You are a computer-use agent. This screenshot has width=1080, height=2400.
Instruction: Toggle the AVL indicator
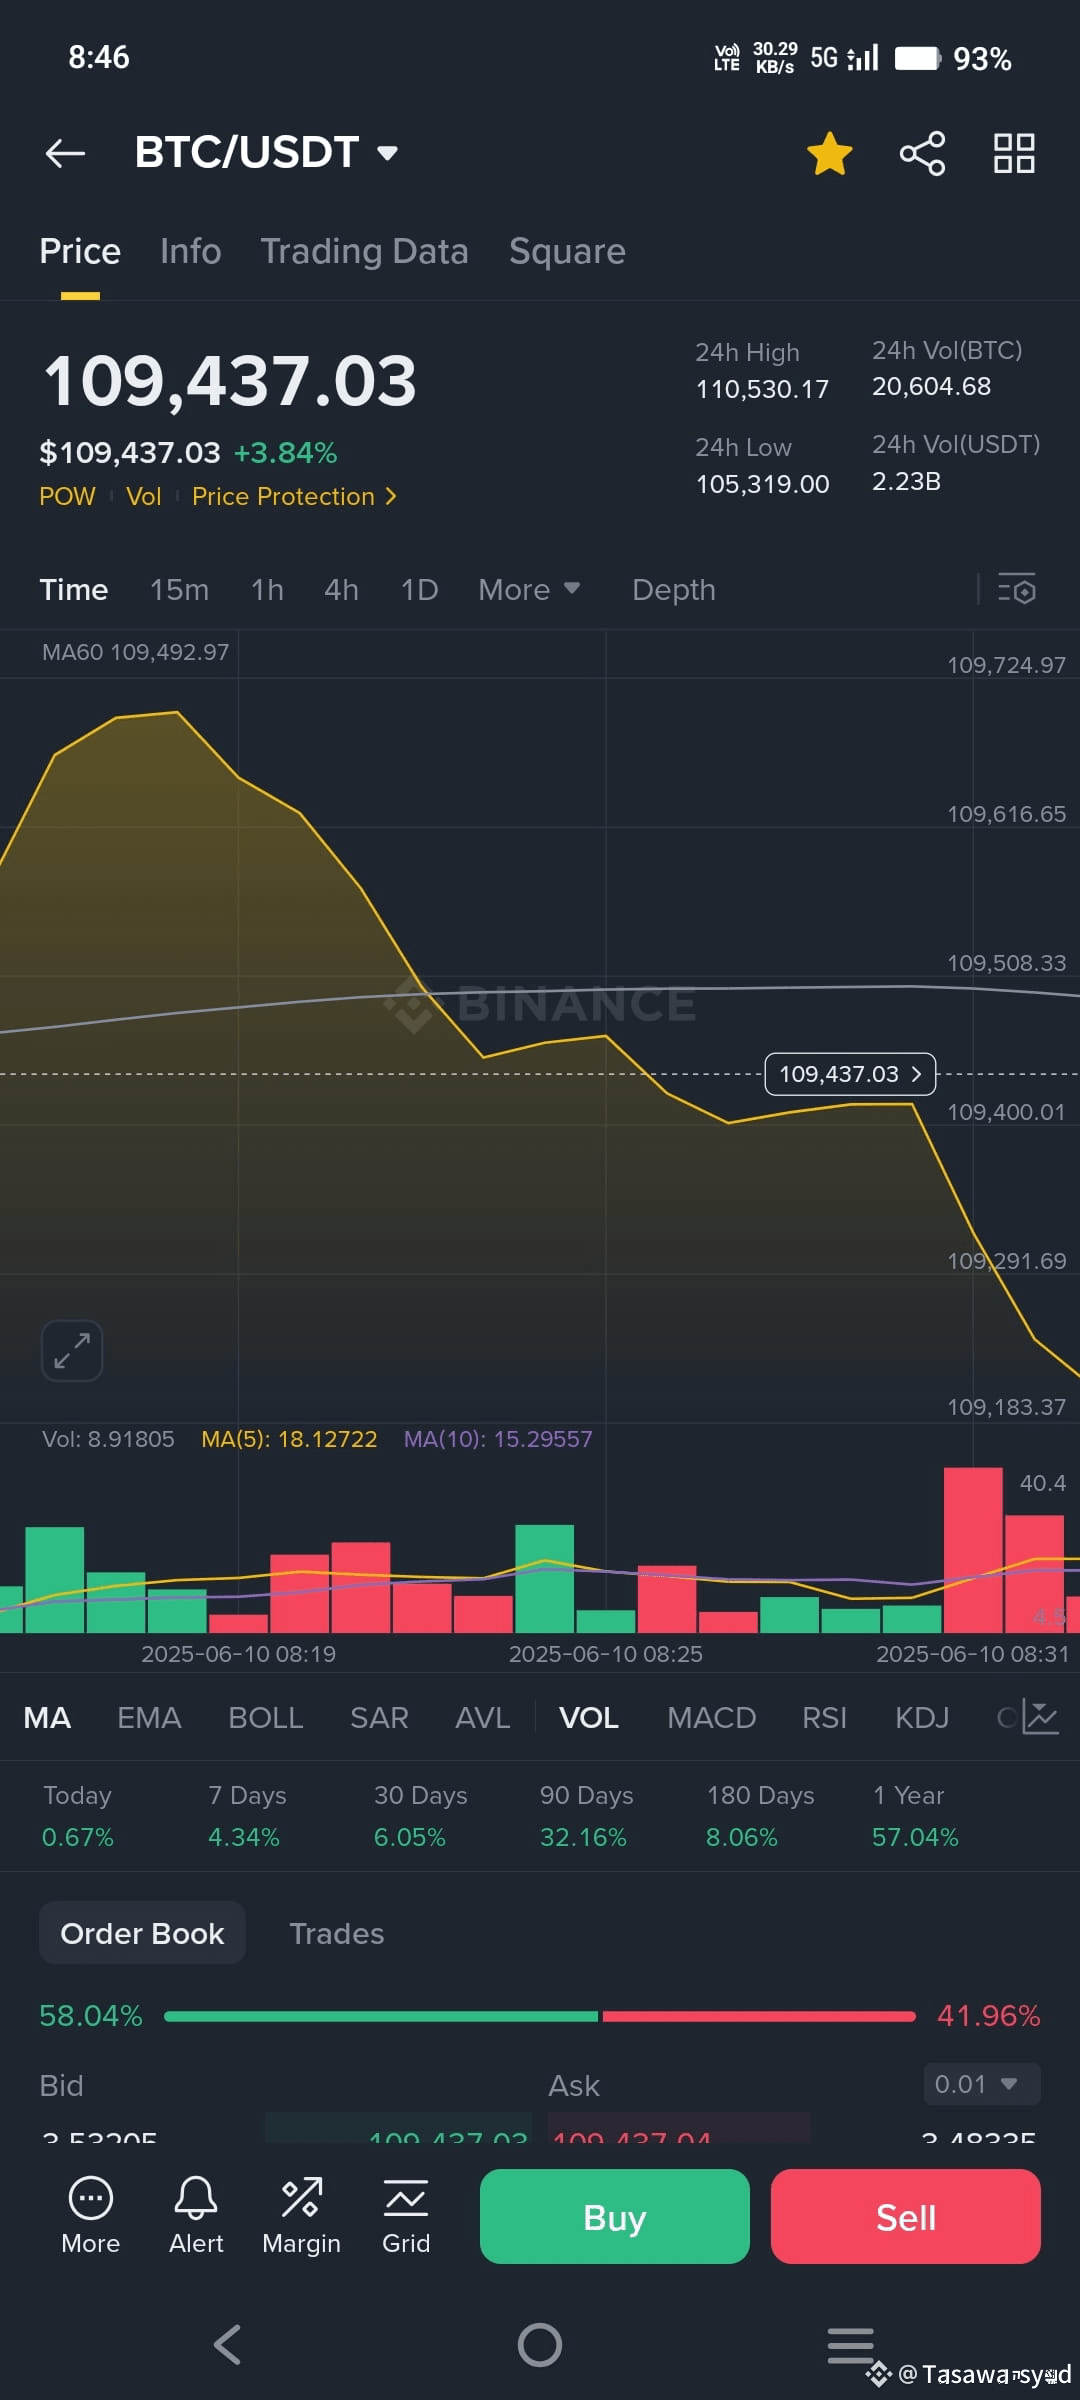point(482,1718)
